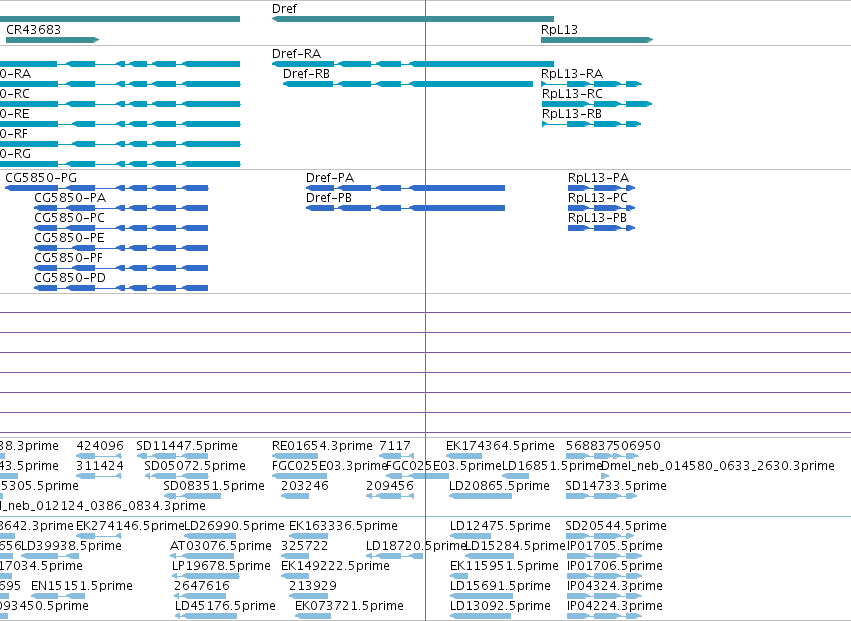Click the teal bar under RpL13
Screen dimensions: 851x621
click(x=597, y=40)
